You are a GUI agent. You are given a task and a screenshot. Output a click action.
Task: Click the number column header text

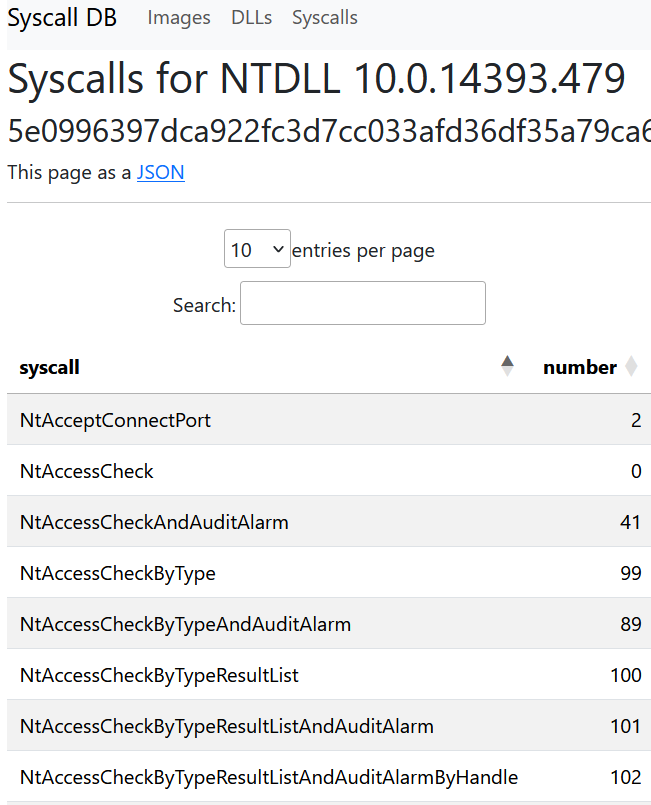point(580,368)
